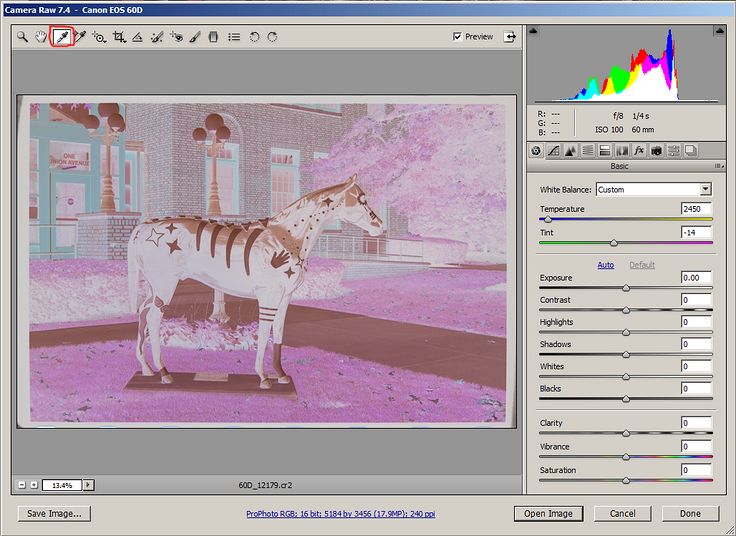Select the Hand tool
This screenshot has height=536, width=736.
point(41,37)
